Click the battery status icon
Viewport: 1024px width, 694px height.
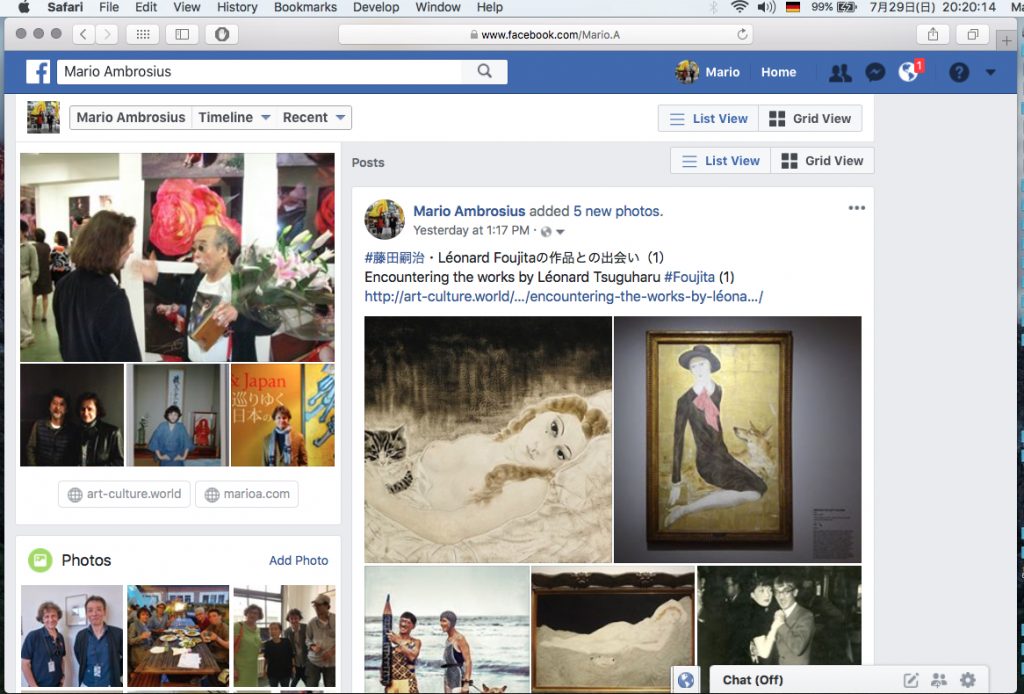pos(846,7)
